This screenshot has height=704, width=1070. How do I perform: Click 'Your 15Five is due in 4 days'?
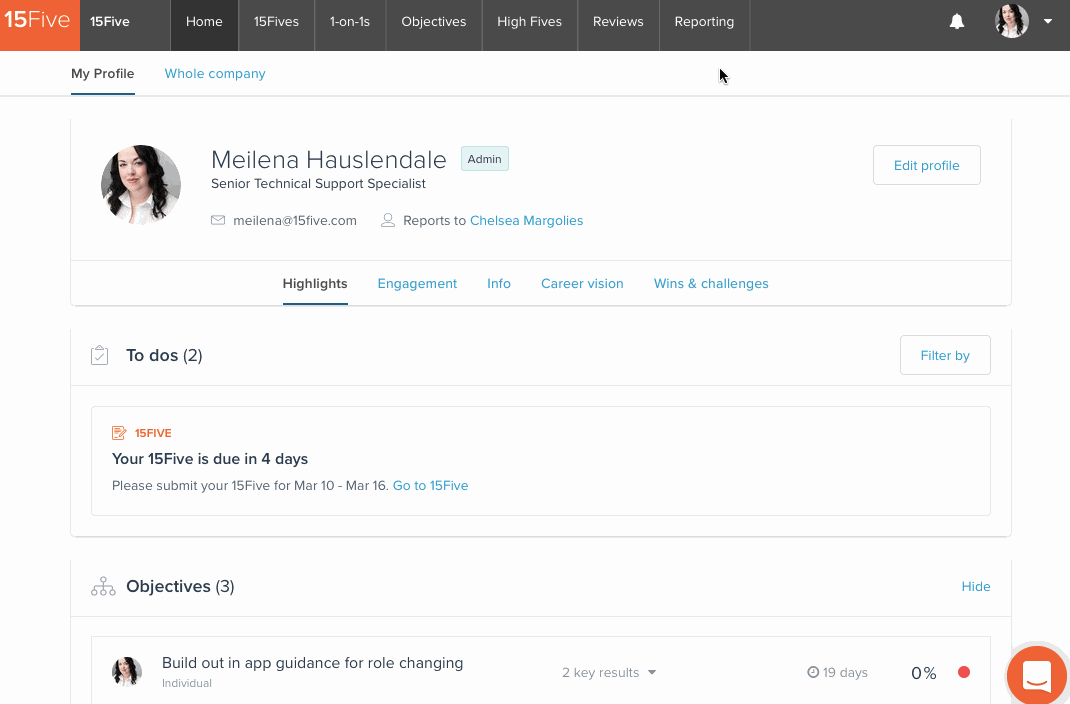(x=210, y=459)
